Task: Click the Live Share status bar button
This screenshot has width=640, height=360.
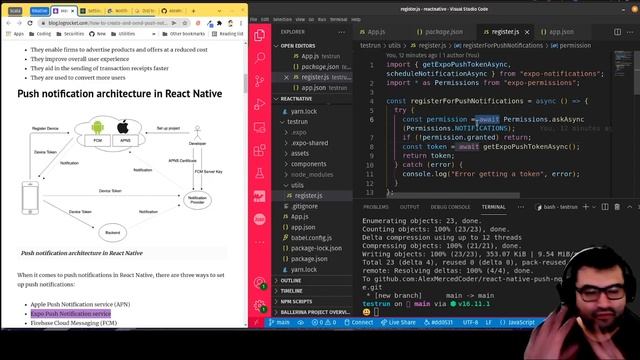Action: pos(398,322)
